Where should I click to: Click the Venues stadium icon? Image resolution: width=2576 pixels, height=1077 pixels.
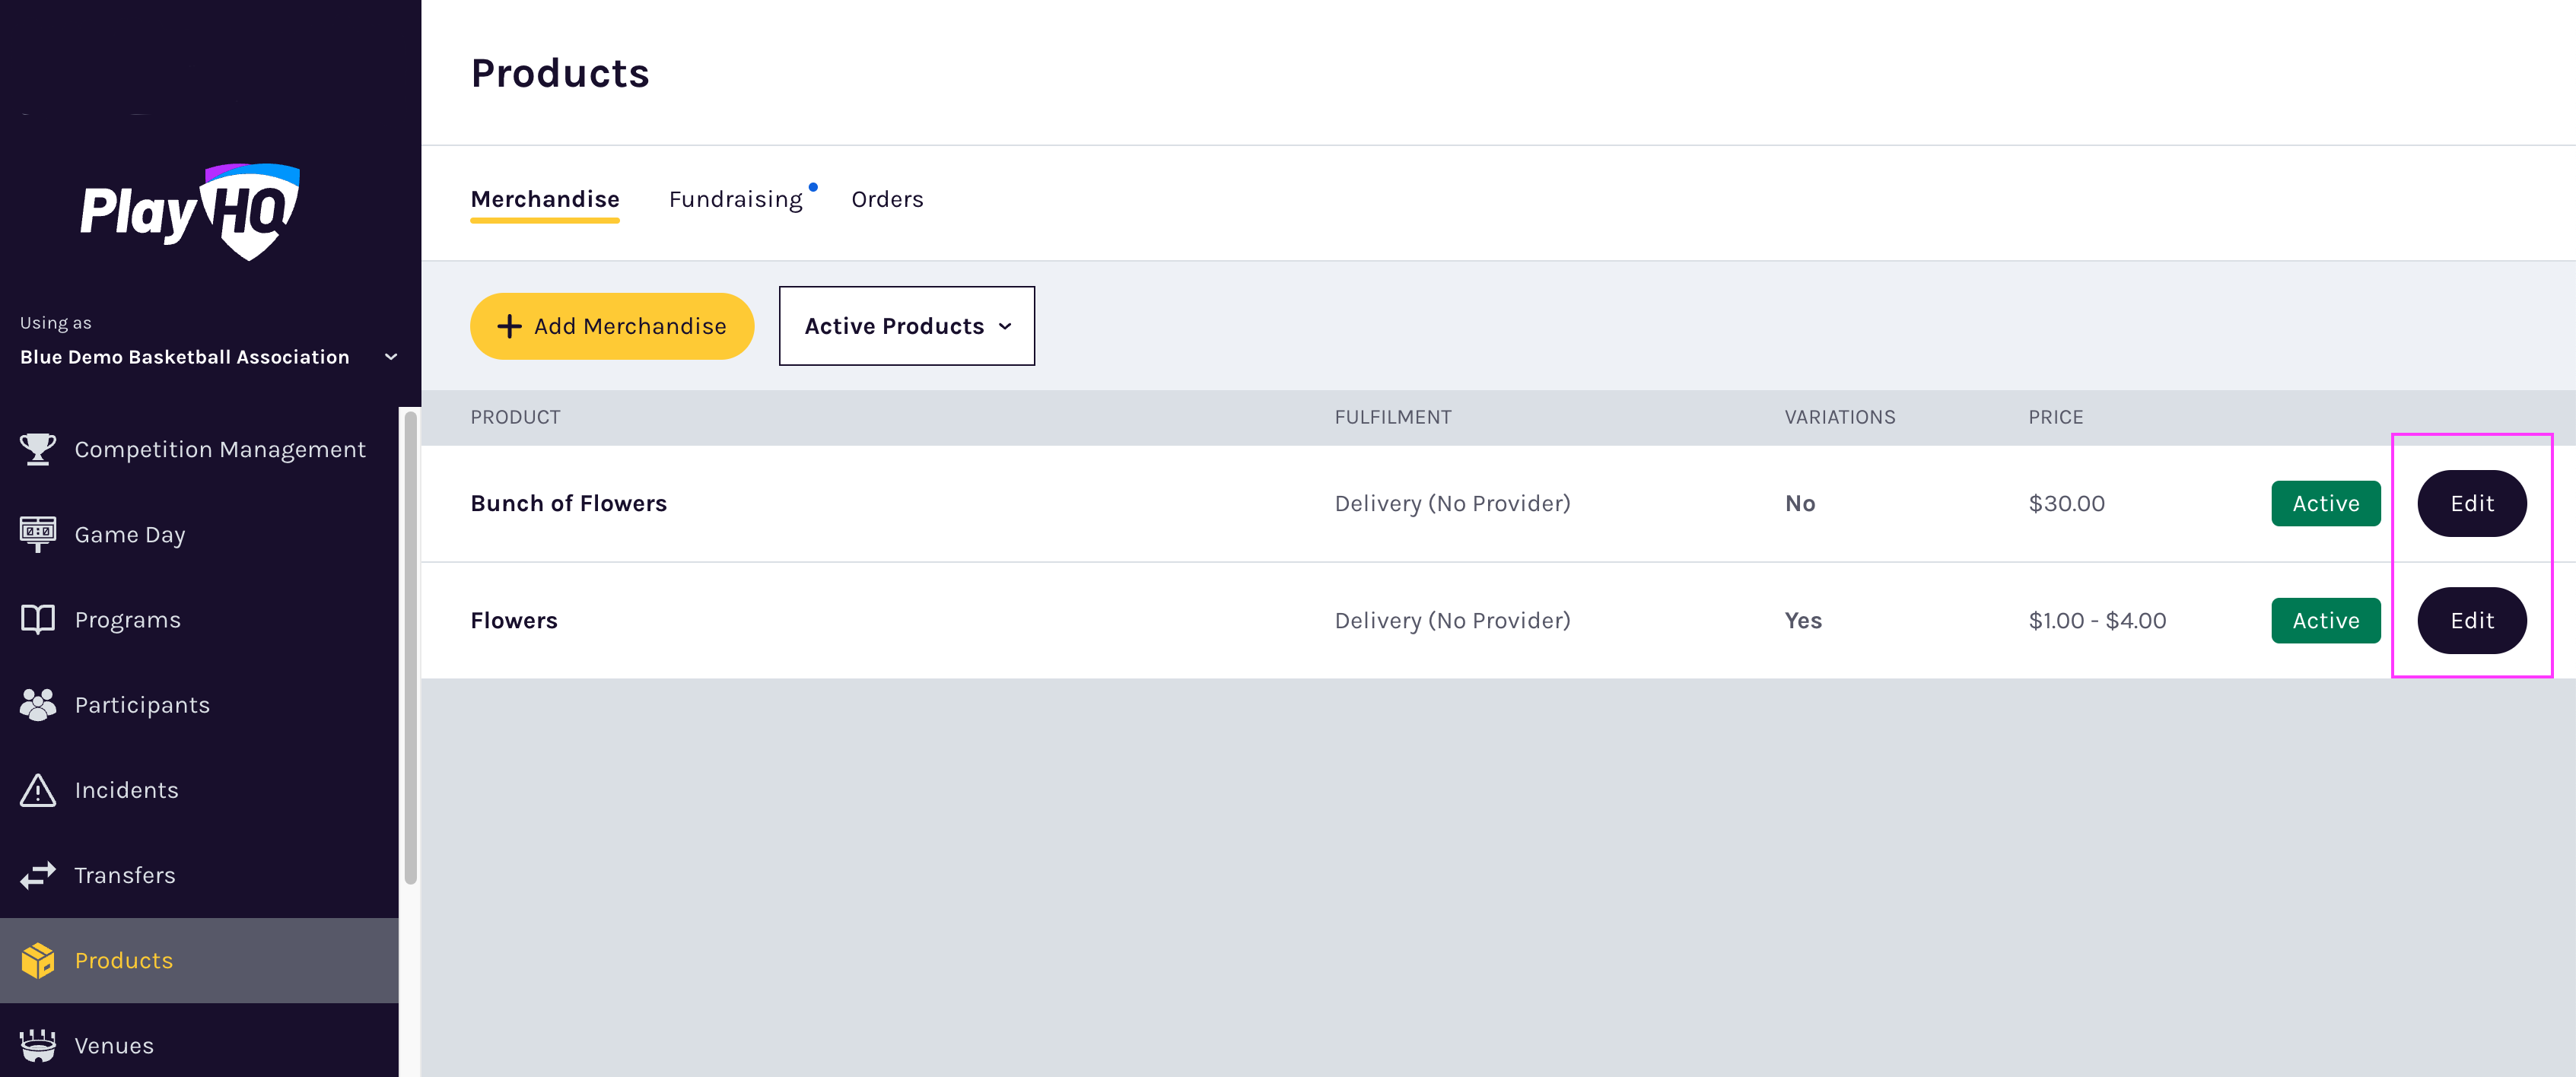[38, 1045]
